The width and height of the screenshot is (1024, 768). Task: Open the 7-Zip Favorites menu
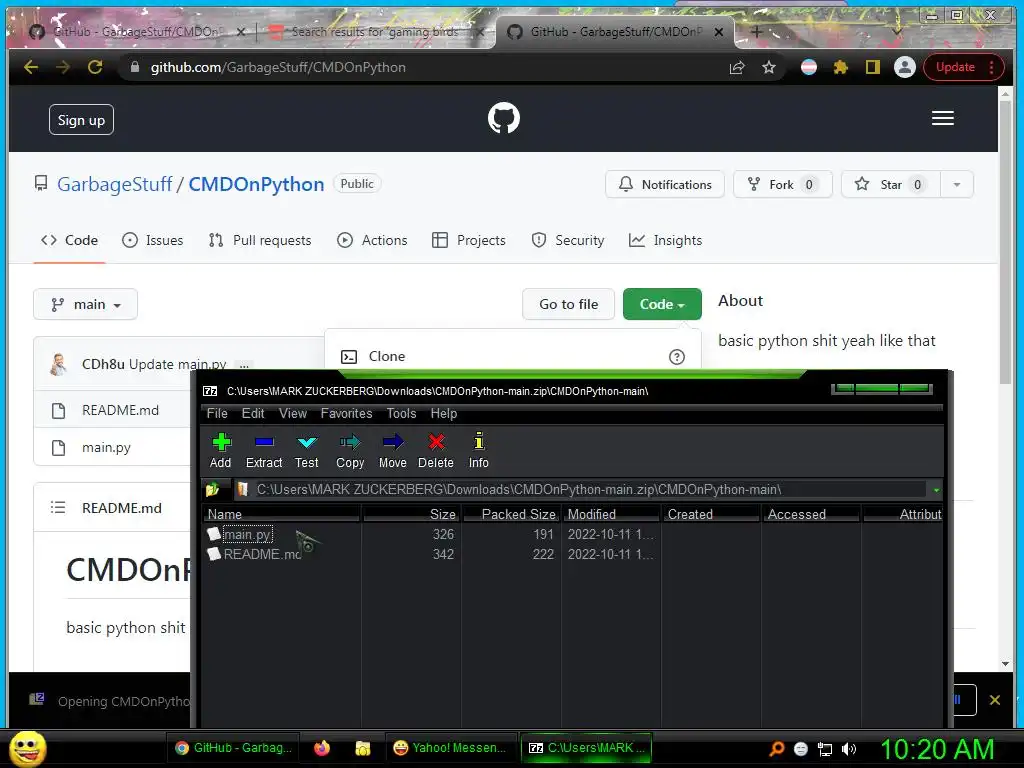pos(346,413)
